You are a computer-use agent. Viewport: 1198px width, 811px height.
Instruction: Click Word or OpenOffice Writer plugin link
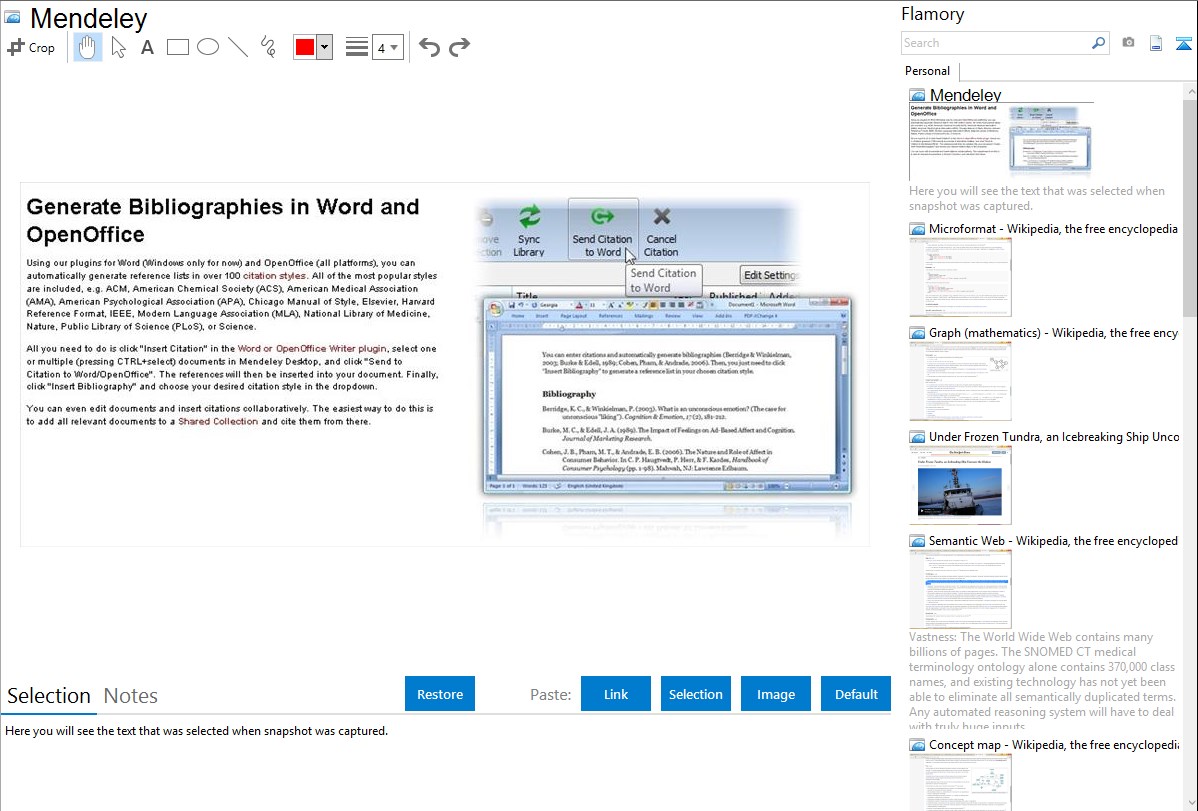(312, 349)
